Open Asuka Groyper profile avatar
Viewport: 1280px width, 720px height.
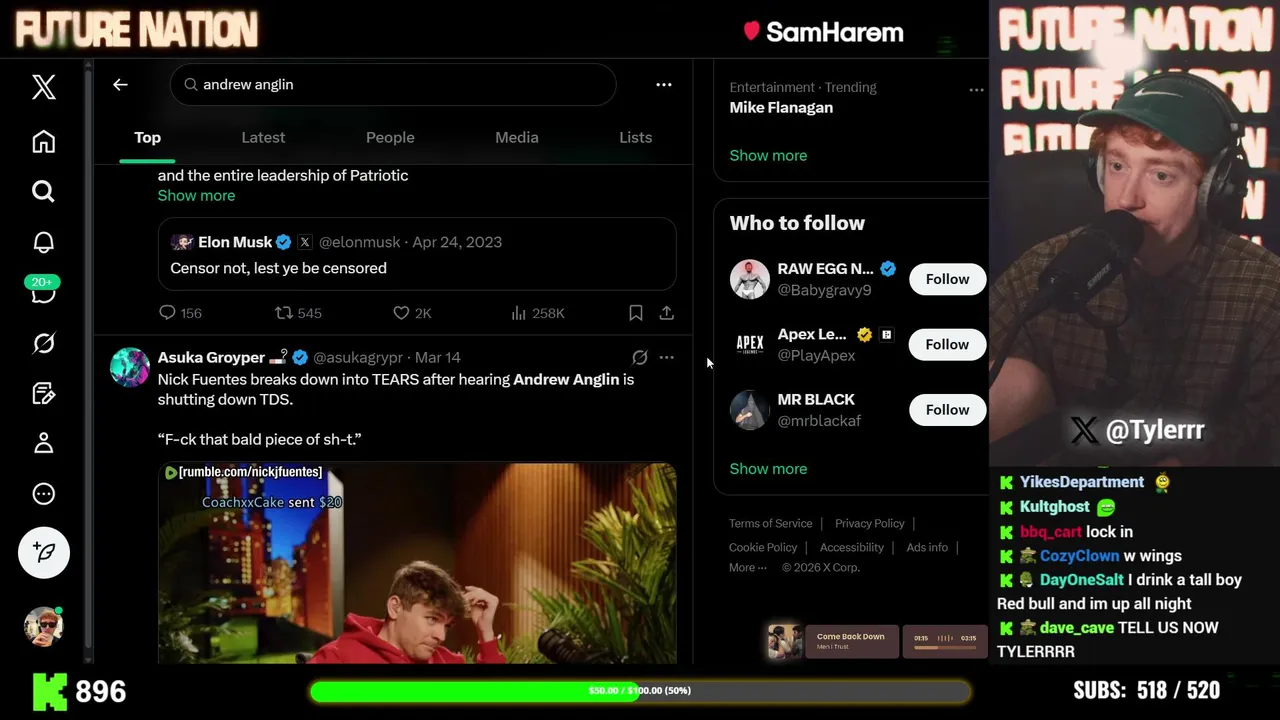click(x=130, y=367)
